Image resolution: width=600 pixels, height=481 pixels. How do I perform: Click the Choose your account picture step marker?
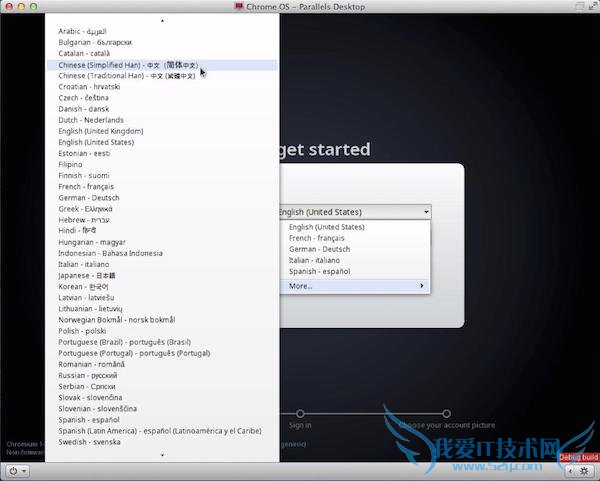[446, 414]
